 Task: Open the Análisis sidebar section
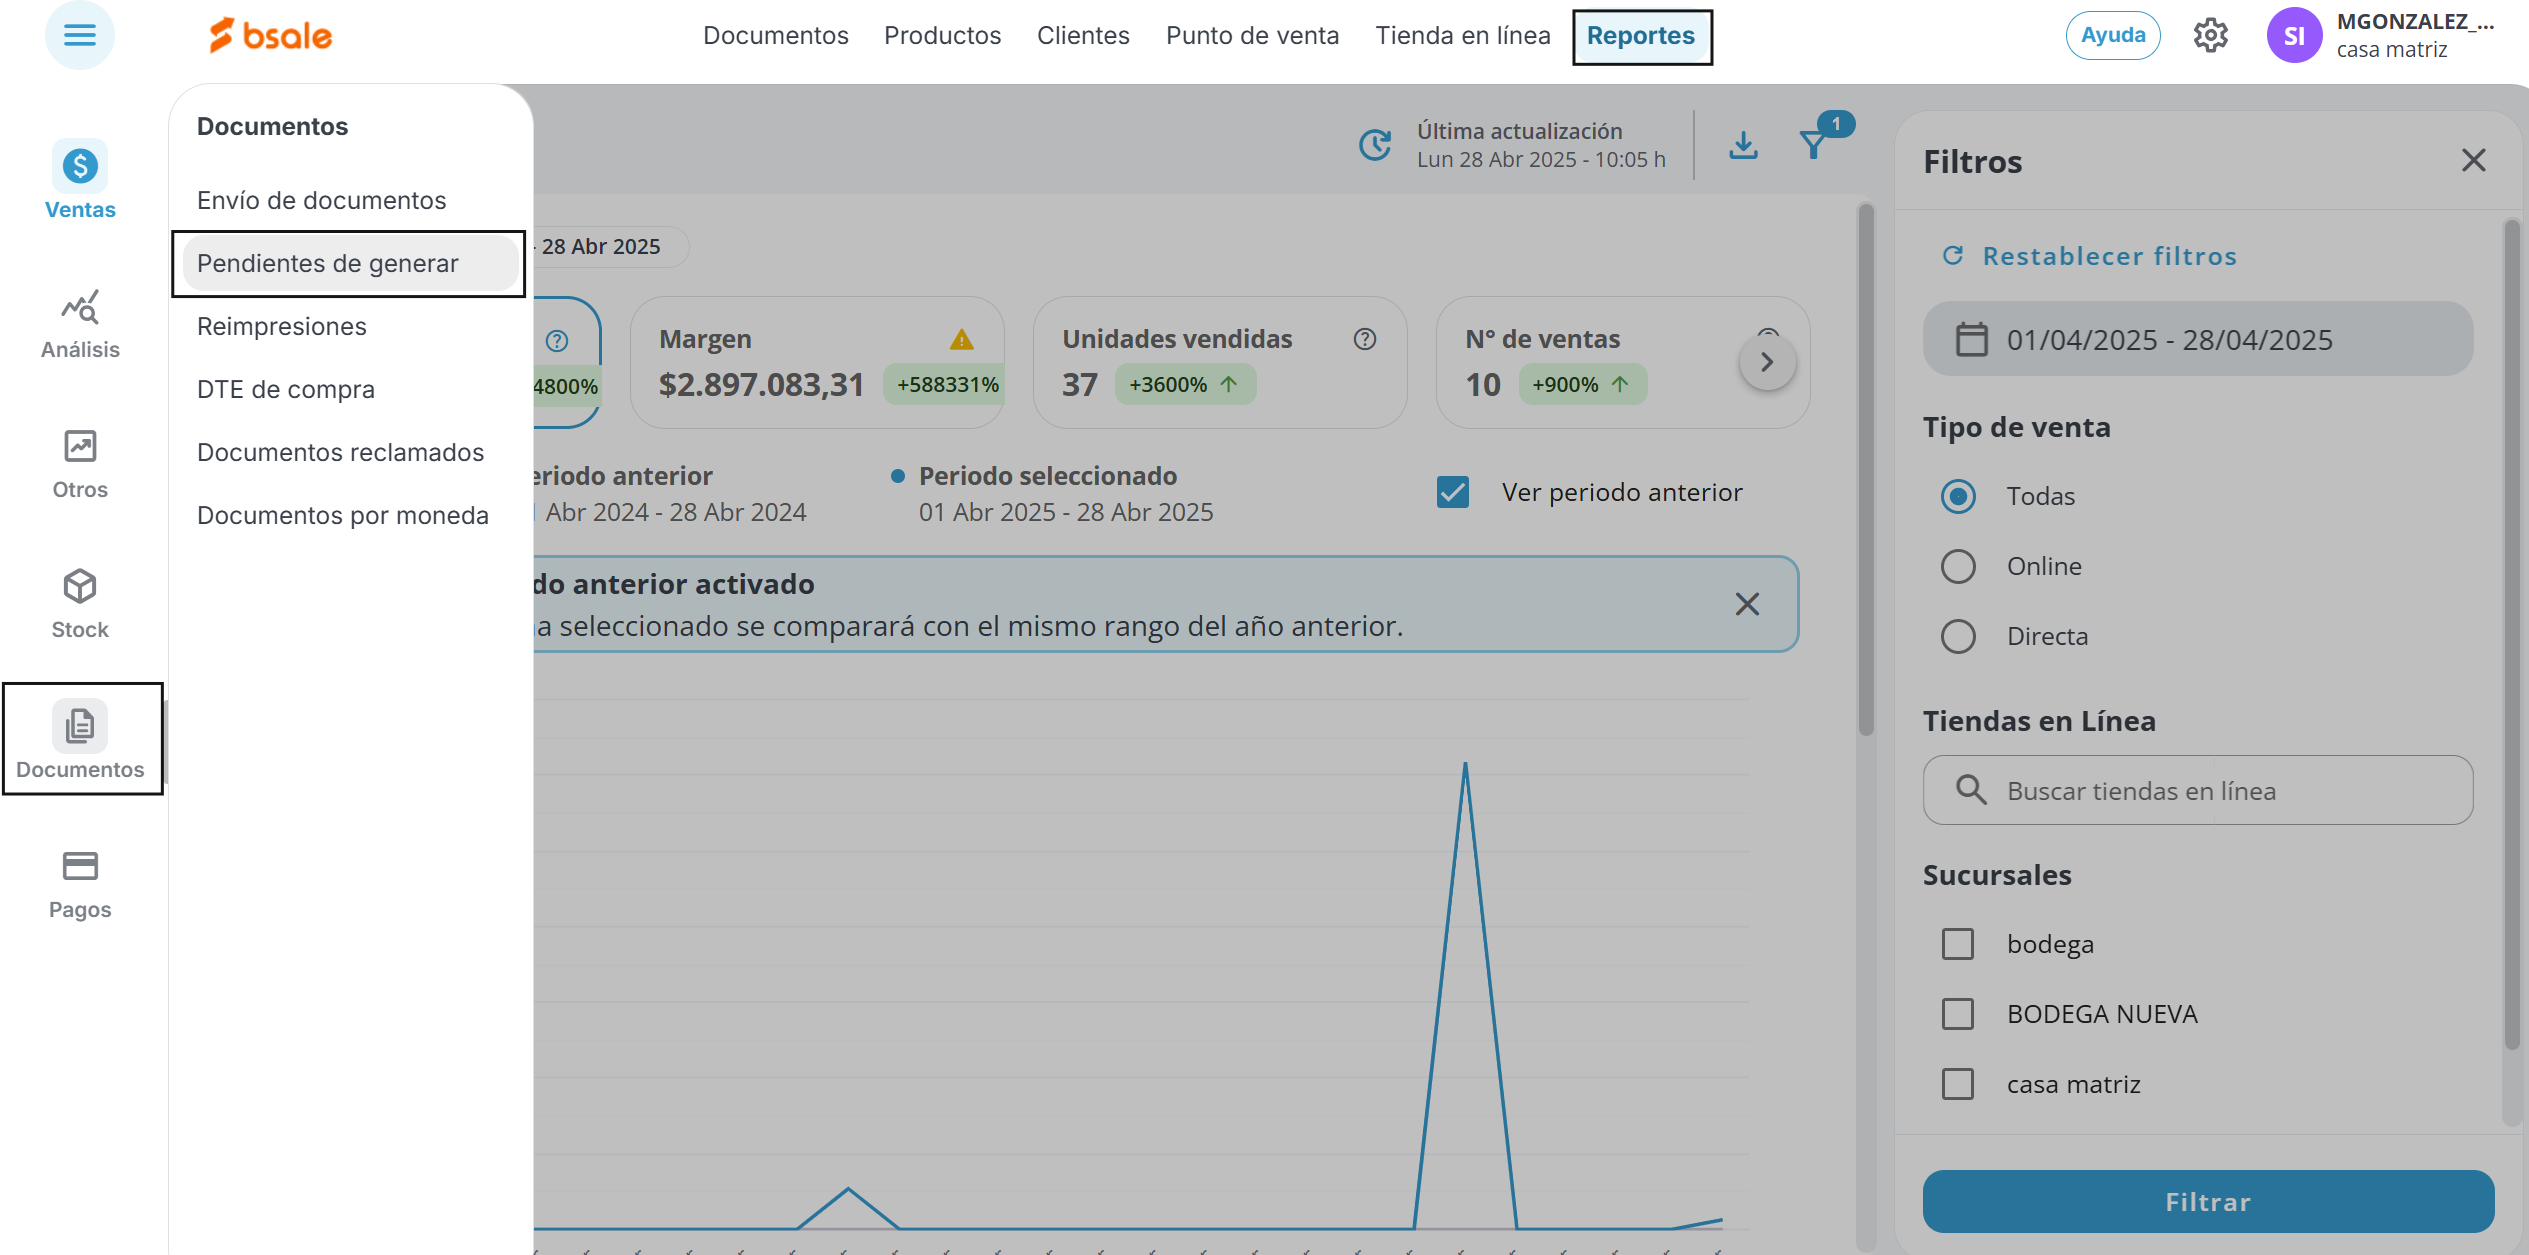[x=80, y=323]
